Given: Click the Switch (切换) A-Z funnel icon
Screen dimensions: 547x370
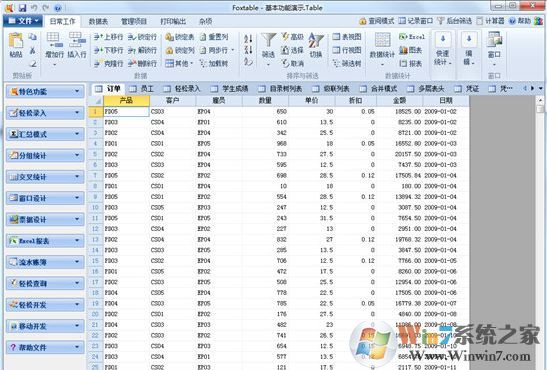Looking at the screenshot, I should (316, 45).
